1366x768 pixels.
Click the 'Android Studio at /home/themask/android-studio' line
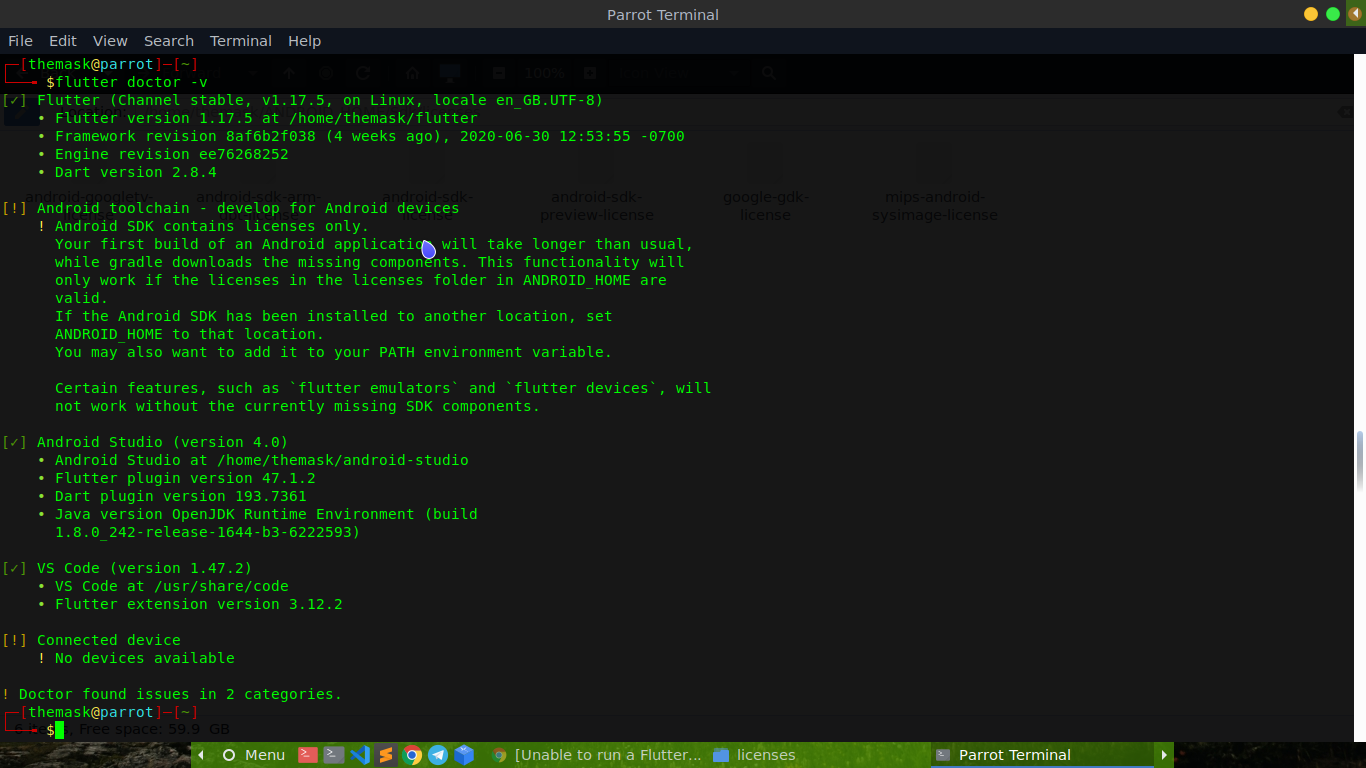tap(253, 460)
